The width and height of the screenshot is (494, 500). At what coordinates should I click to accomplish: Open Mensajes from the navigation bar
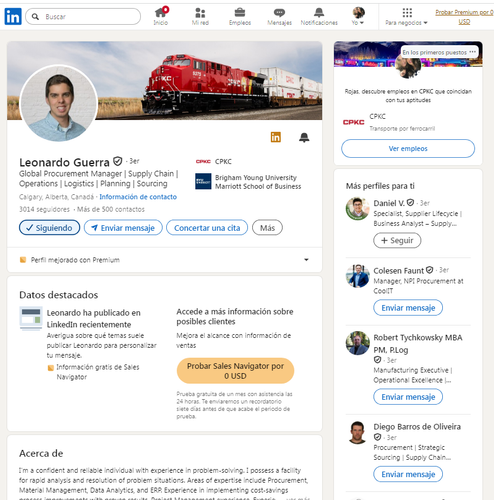point(279,16)
